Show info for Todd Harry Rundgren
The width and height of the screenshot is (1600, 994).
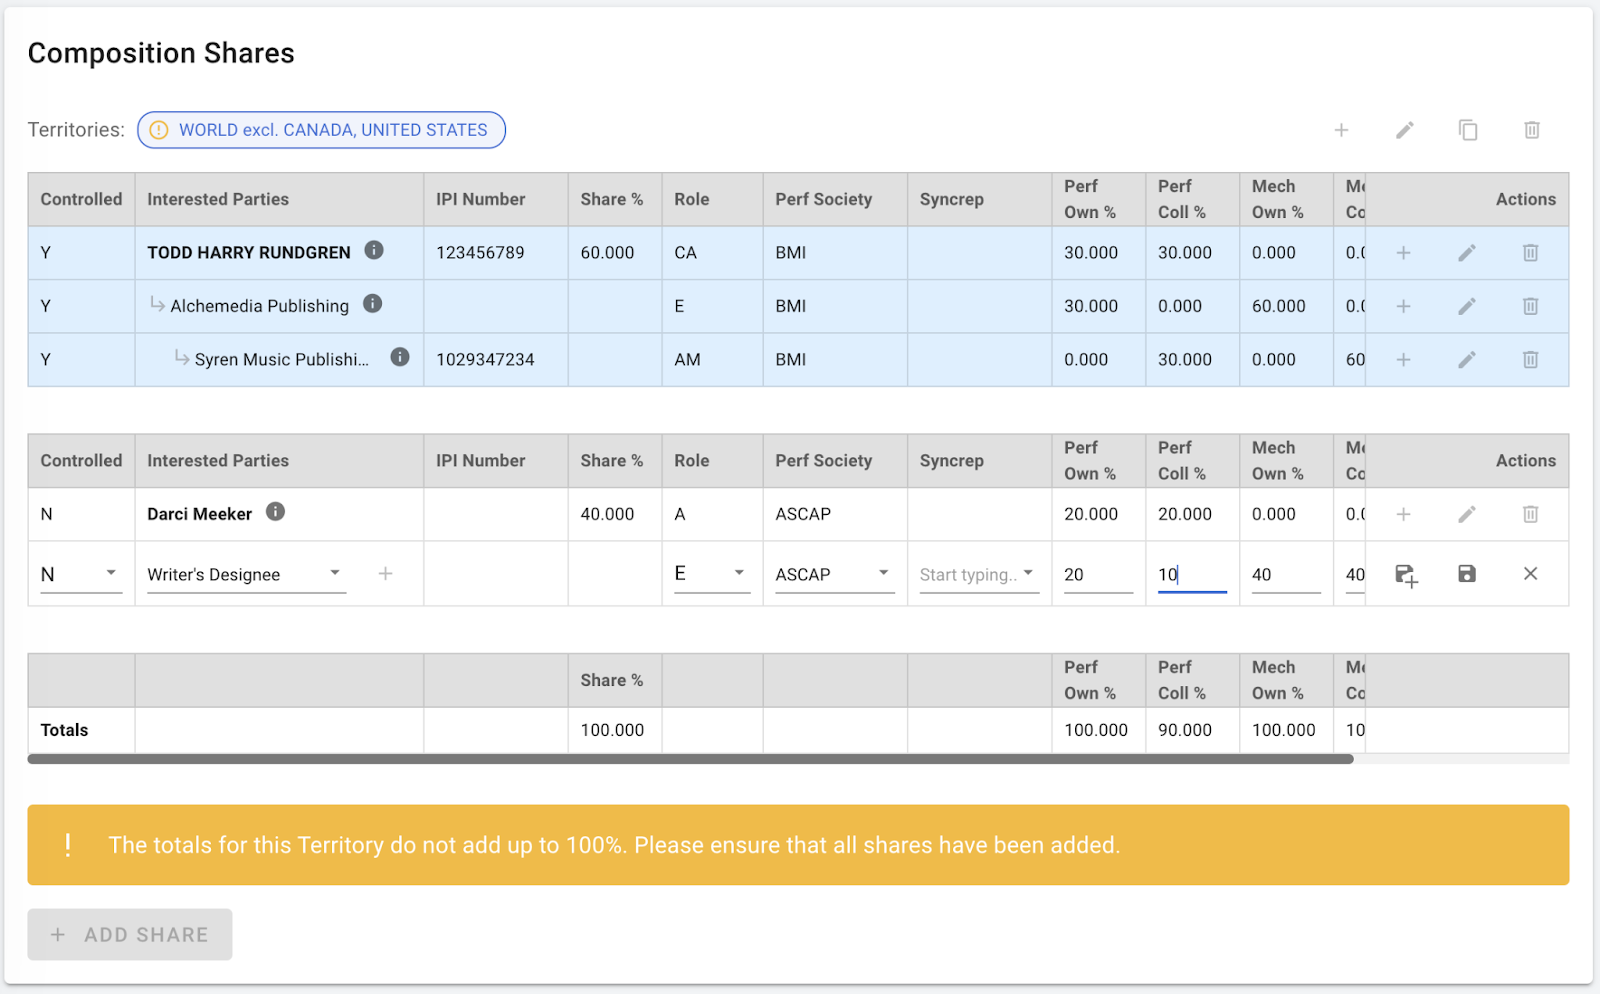click(x=374, y=250)
